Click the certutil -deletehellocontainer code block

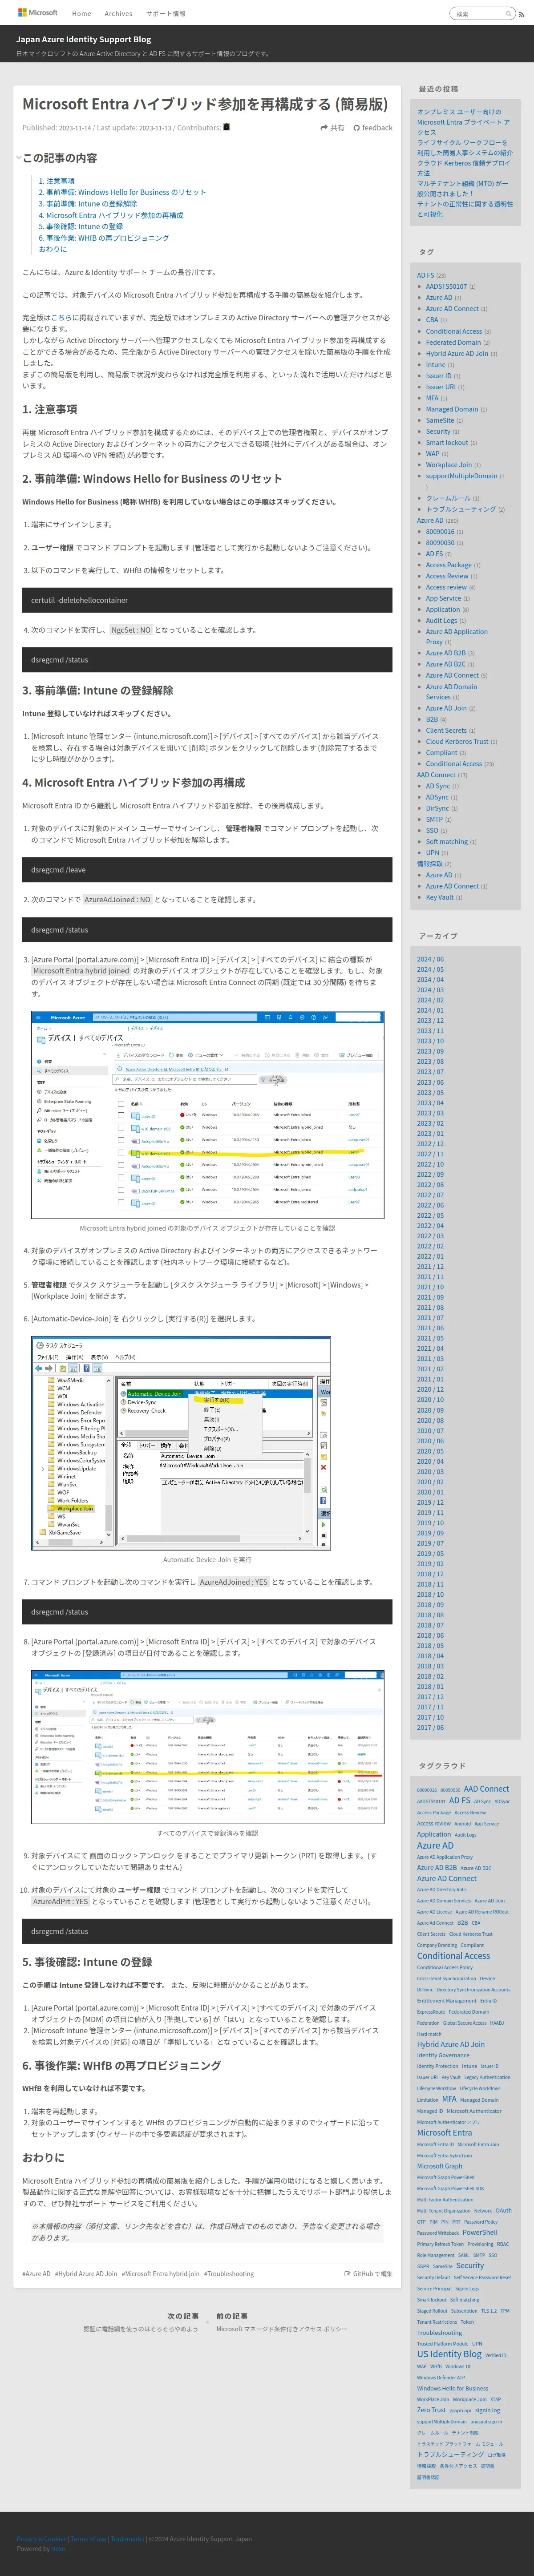point(207,600)
